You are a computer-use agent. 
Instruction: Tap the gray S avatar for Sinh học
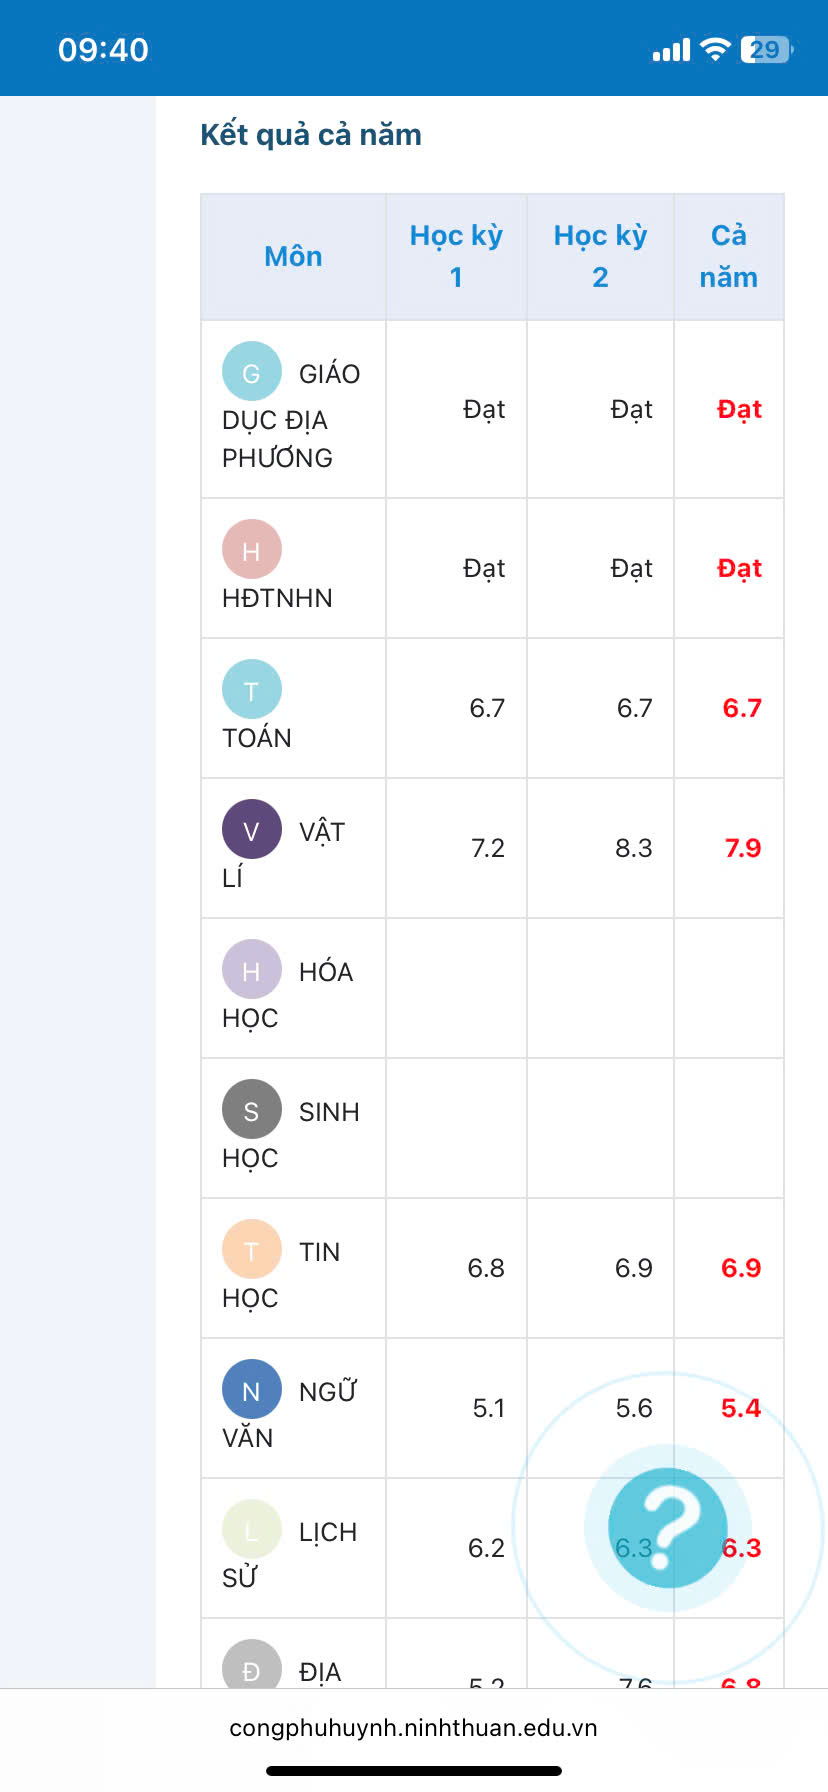pyautogui.click(x=252, y=1109)
